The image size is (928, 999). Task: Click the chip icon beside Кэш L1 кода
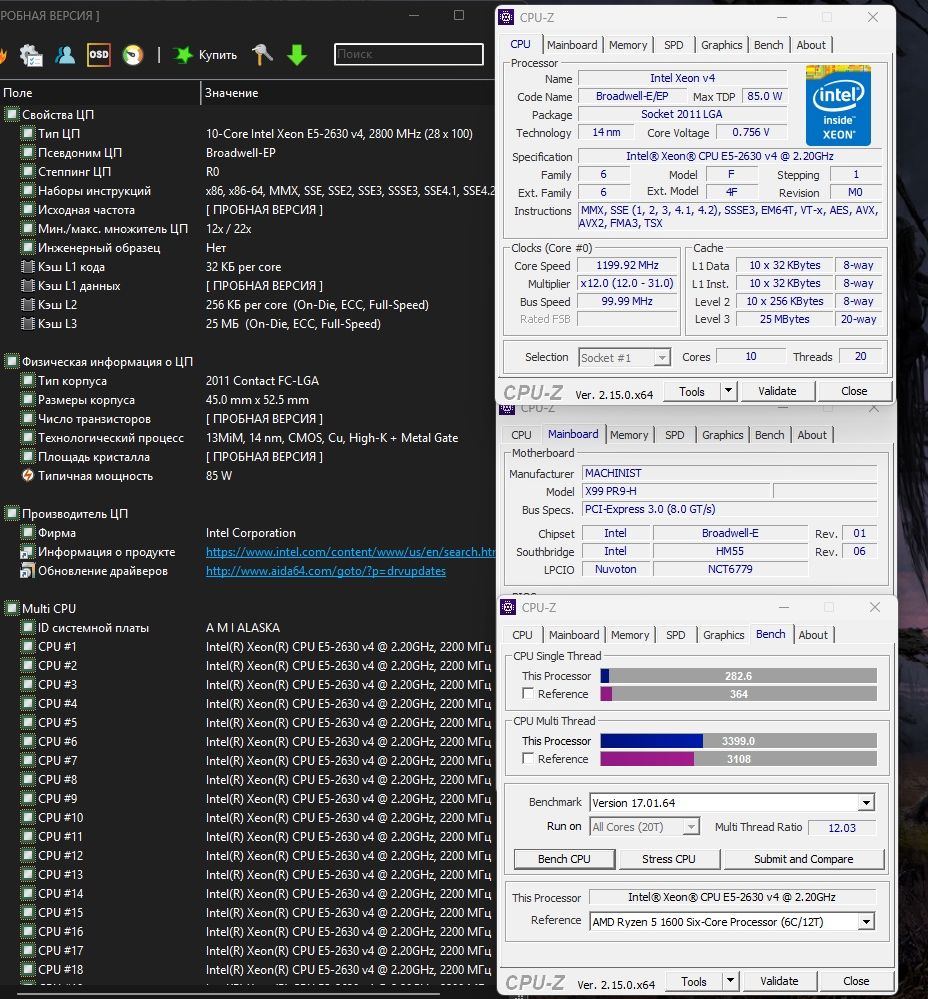click(x=27, y=267)
